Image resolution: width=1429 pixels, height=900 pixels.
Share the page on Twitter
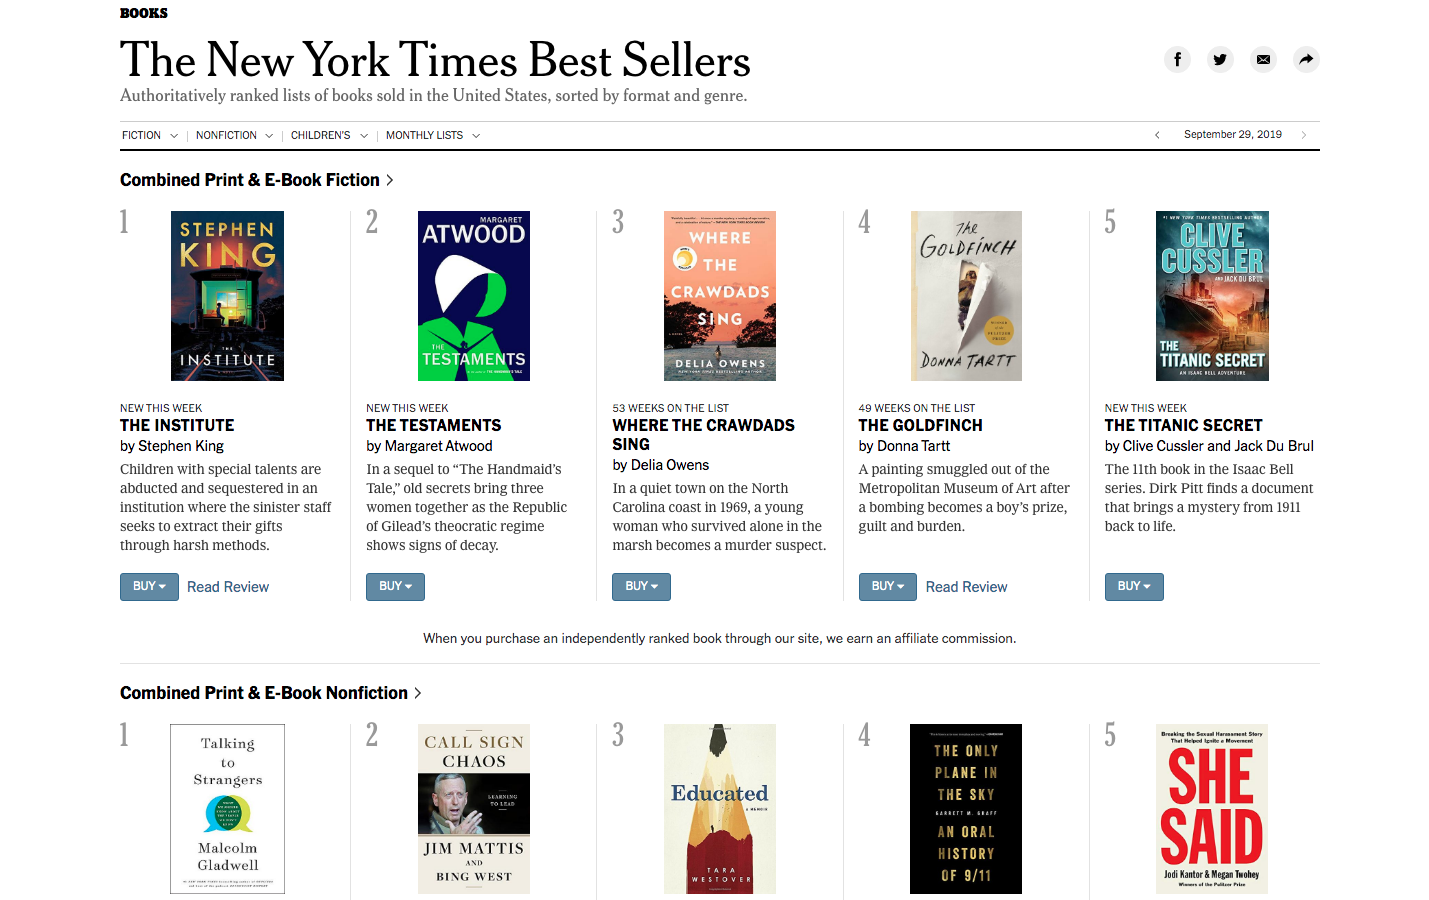pyautogui.click(x=1220, y=60)
